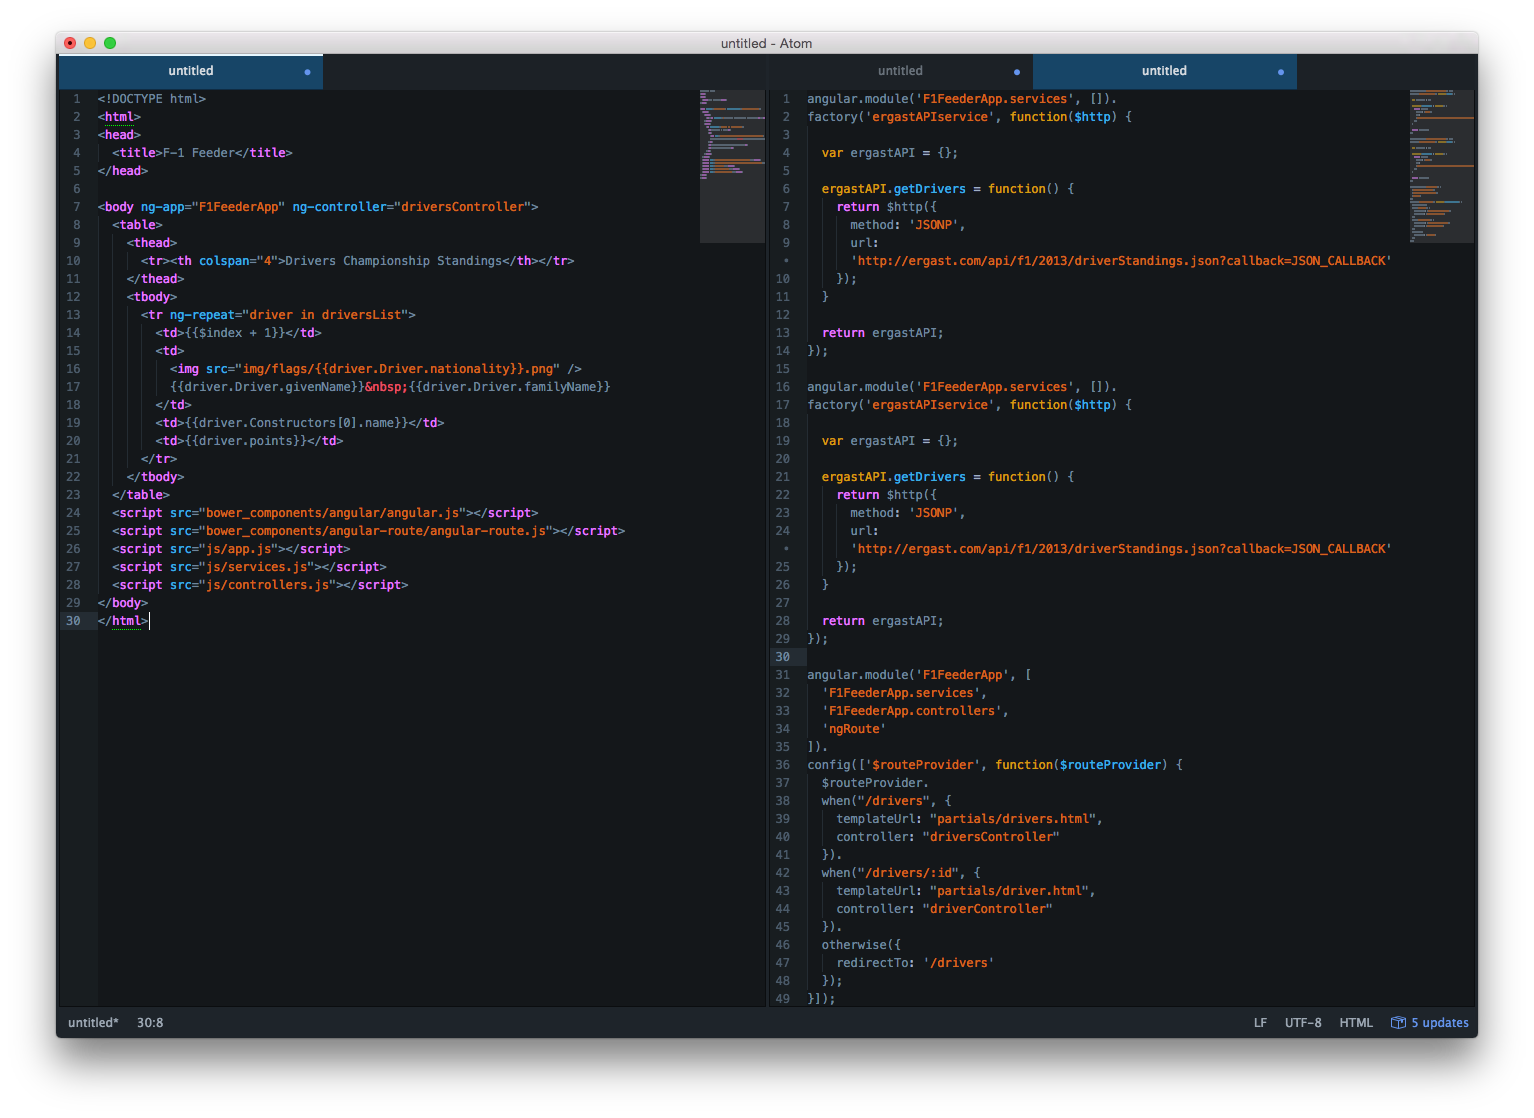The width and height of the screenshot is (1534, 1118).
Task: Click the angular.module('F1FeederApp', [ line
Action: pyautogui.click(x=919, y=675)
